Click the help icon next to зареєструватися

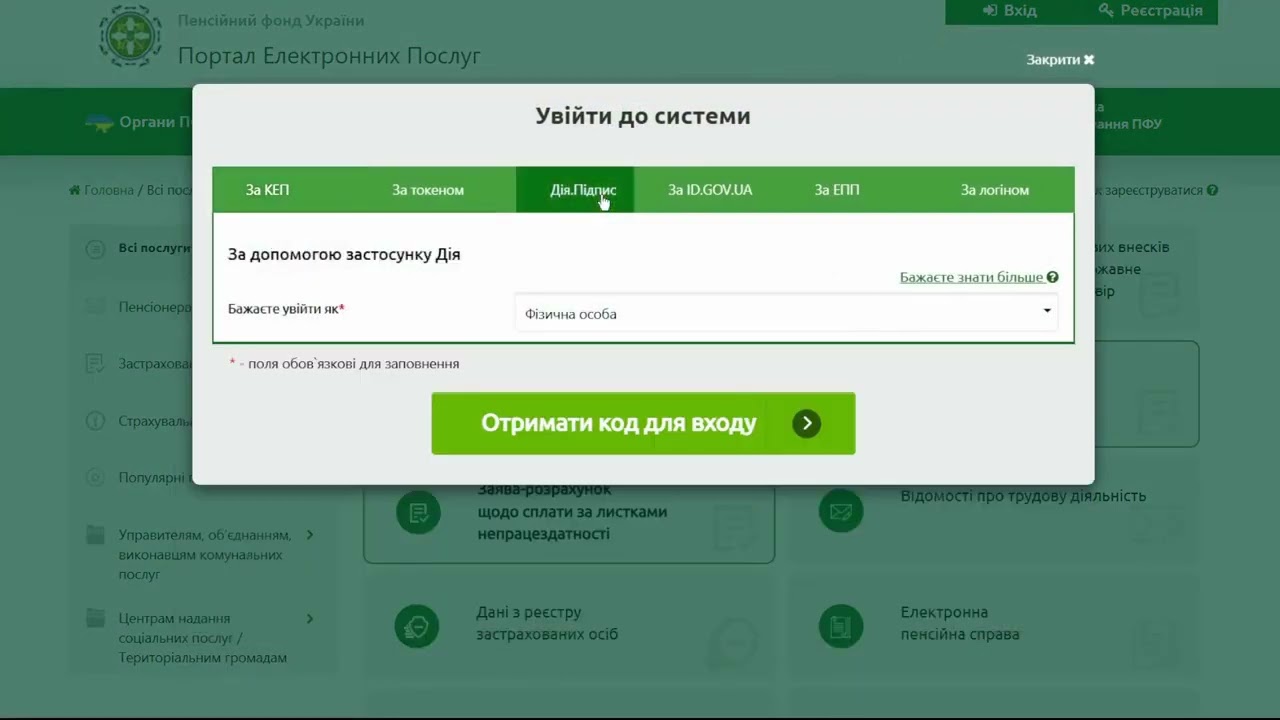[x=1212, y=190]
